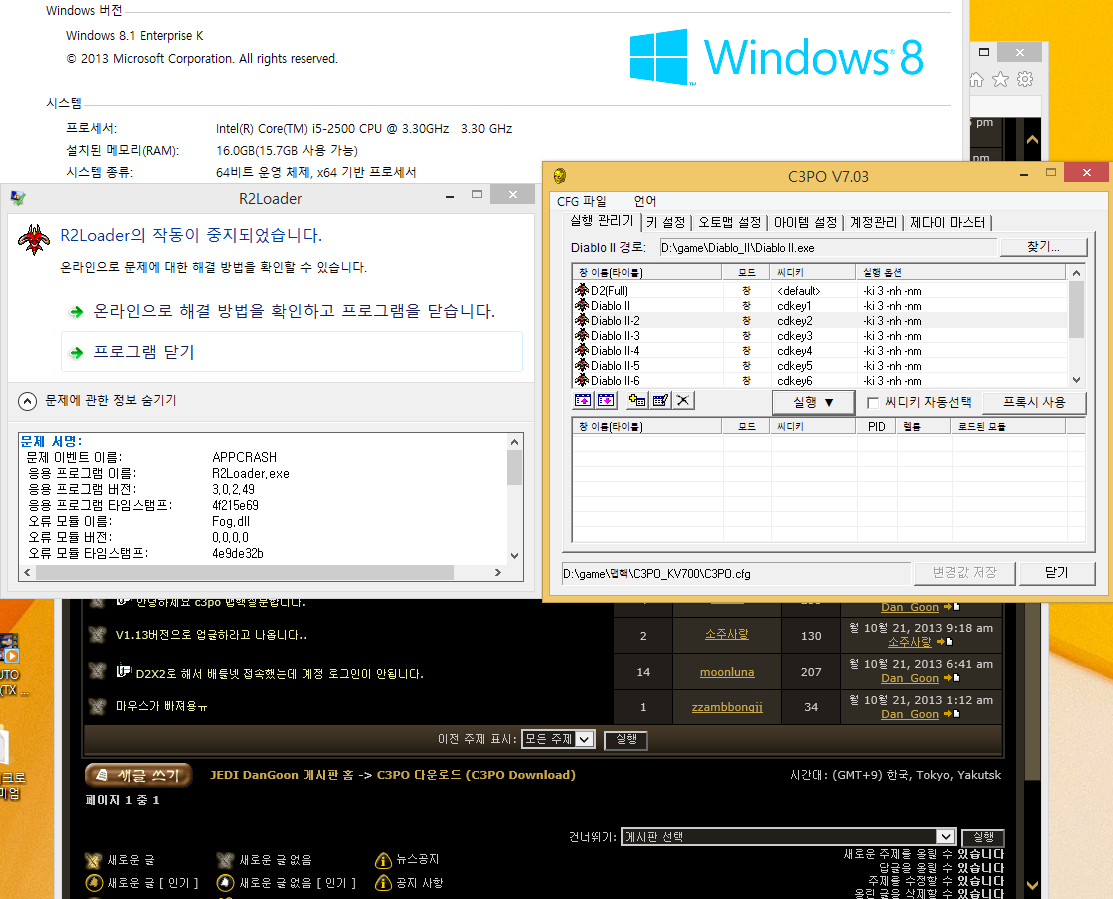Switch to the 키 설정 tab
The image size is (1113, 899).
666,223
